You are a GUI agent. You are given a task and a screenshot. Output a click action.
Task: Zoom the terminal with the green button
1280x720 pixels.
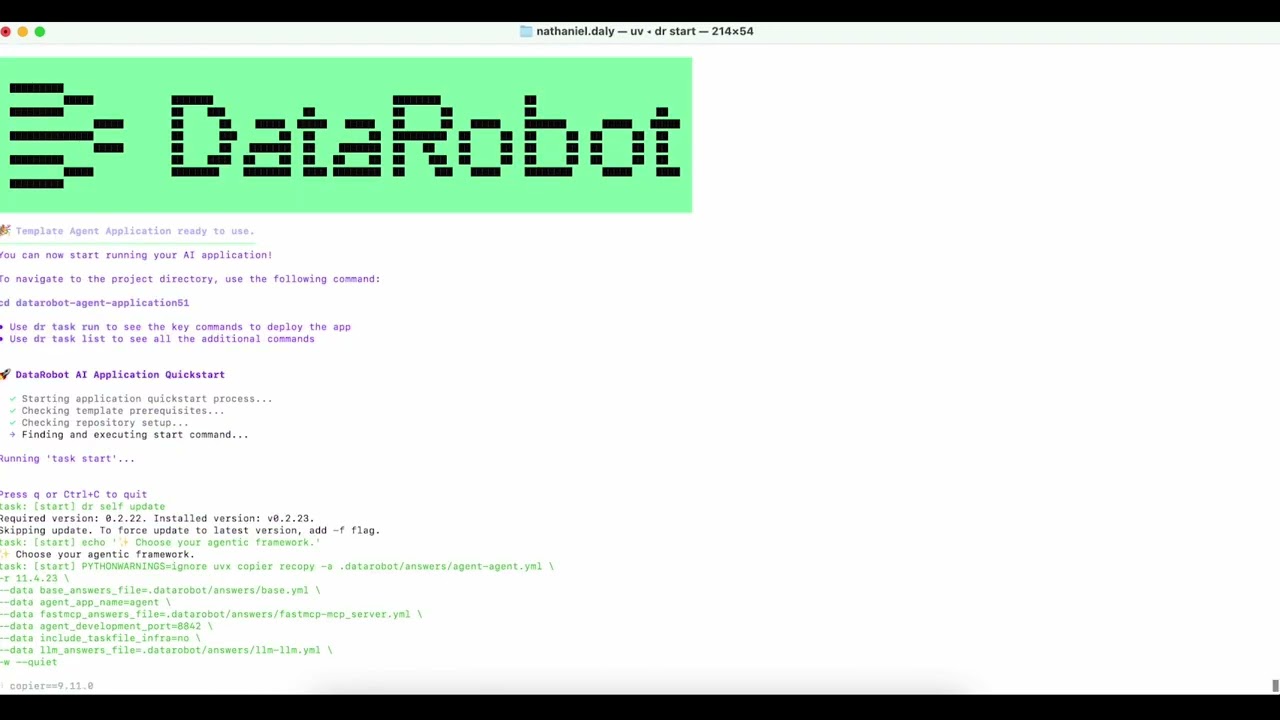click(39, 32)
